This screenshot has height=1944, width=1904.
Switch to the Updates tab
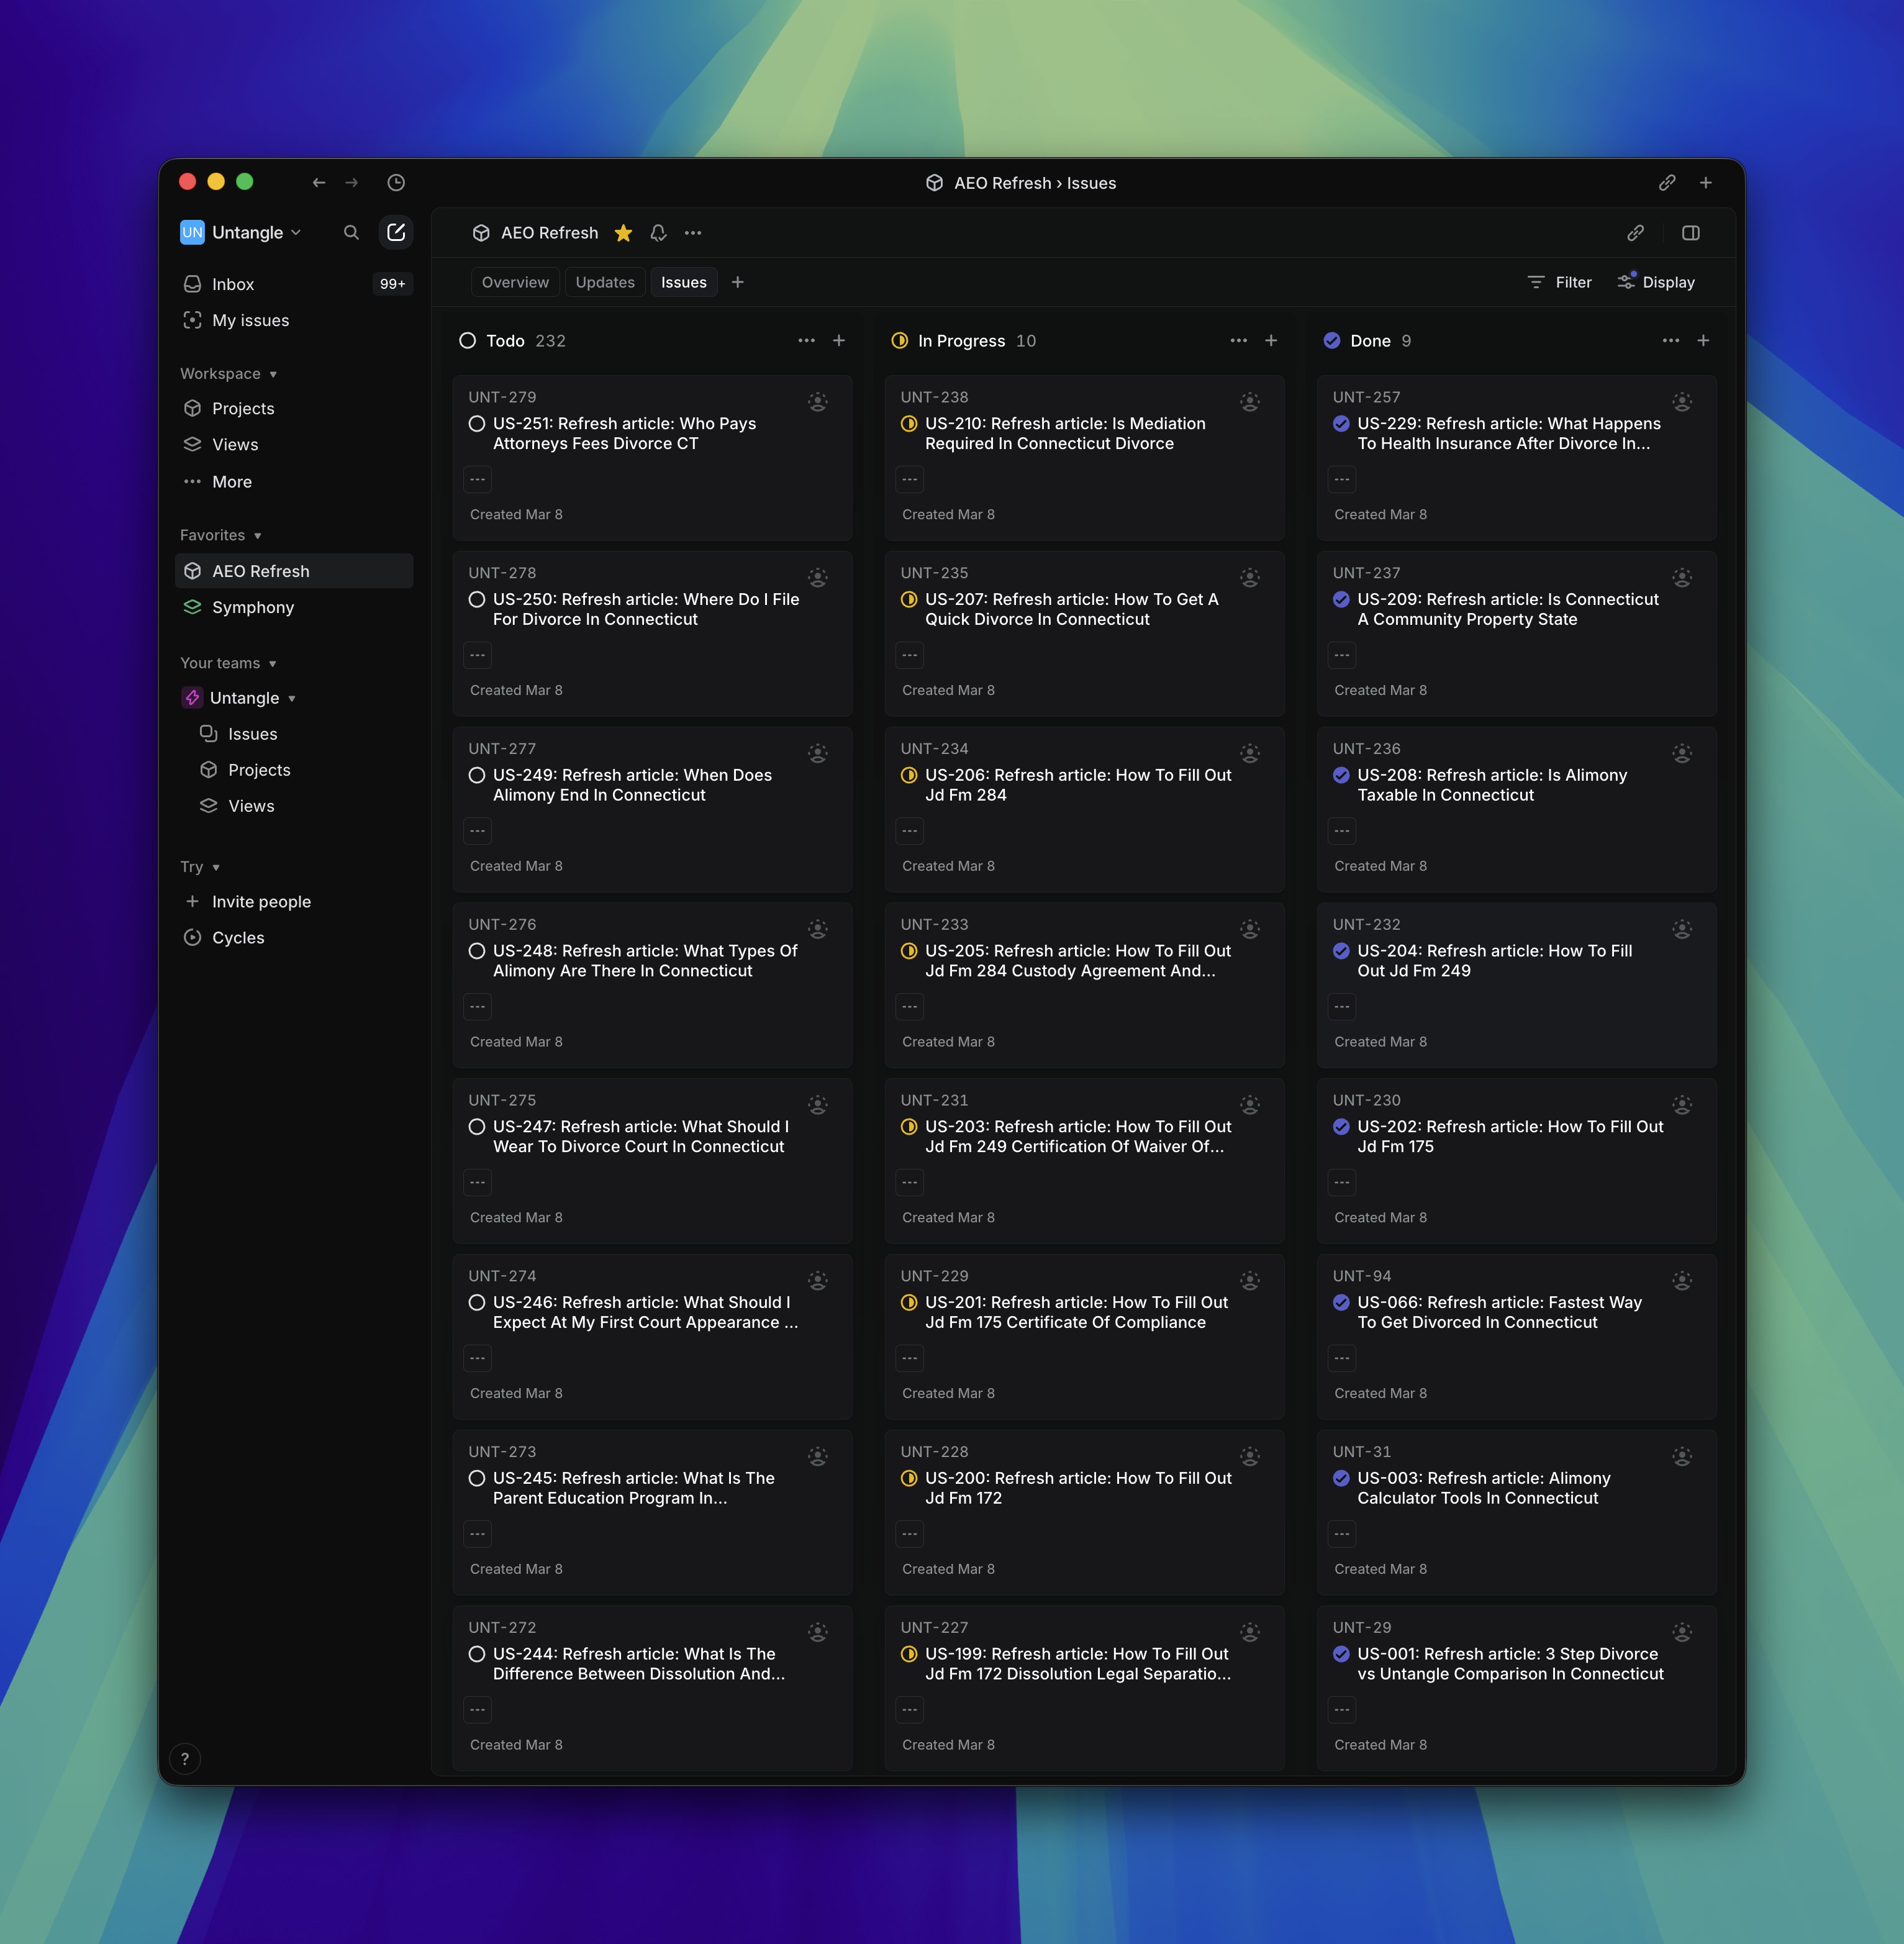point(605,282)
